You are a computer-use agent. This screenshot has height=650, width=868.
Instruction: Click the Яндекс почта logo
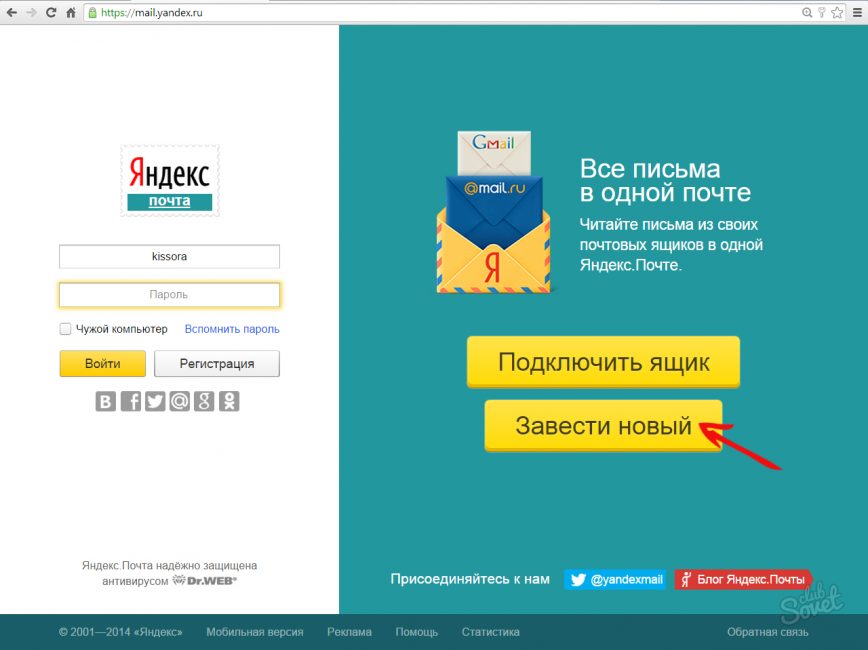(169, 180)
